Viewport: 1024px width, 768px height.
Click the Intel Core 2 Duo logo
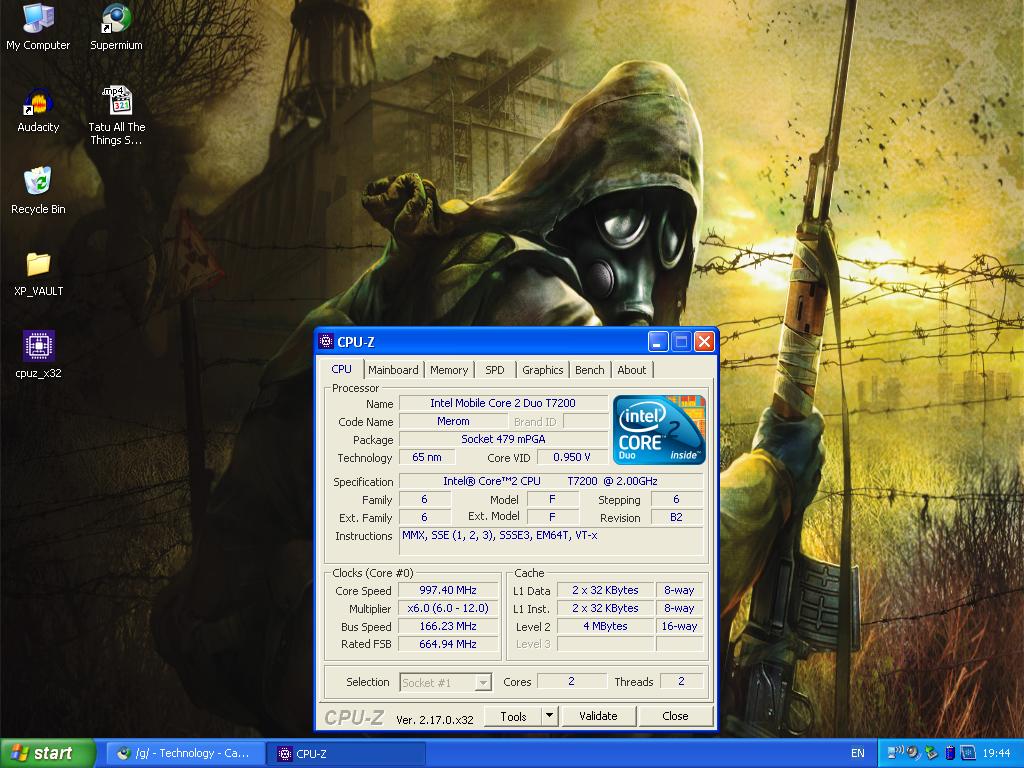(659, 430)
